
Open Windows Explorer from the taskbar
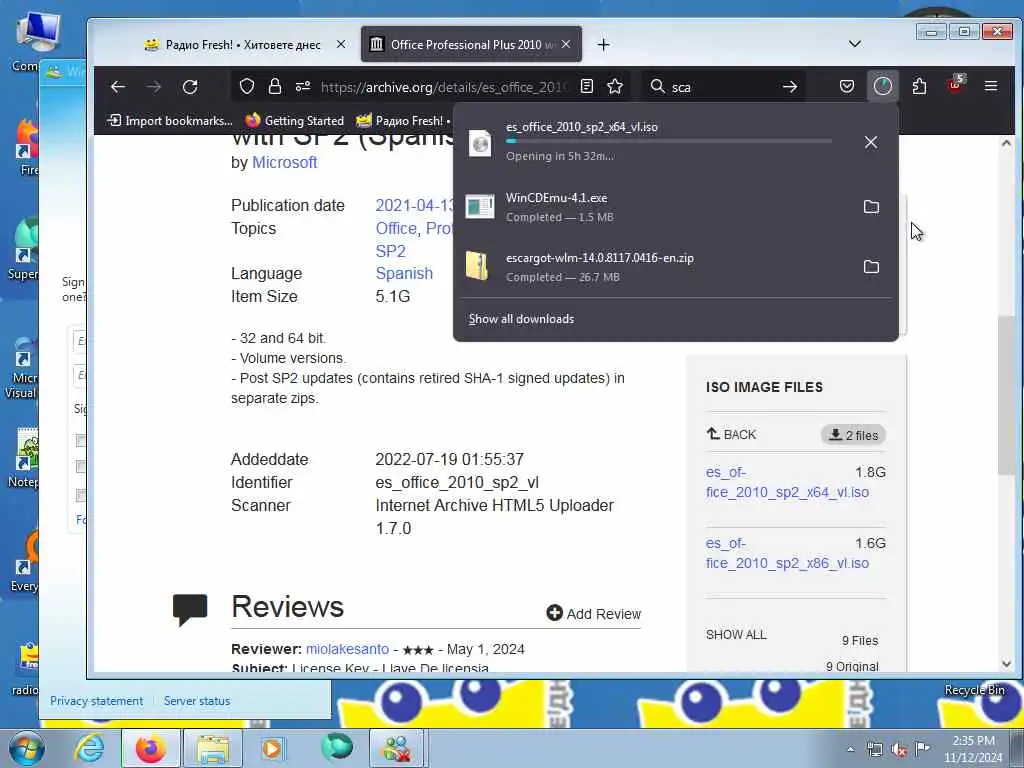click(213, 748)
